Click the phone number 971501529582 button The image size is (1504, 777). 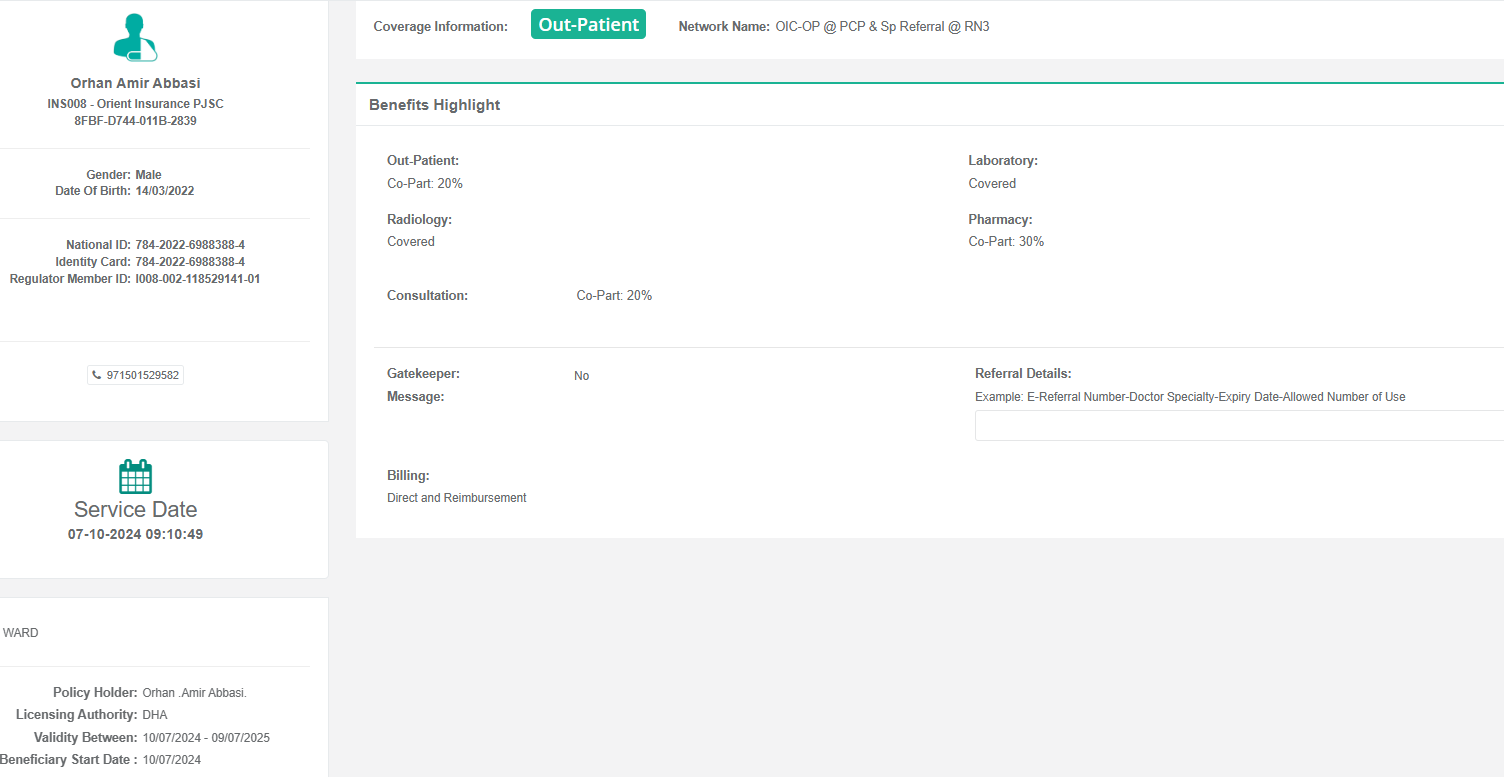(136, 376)
